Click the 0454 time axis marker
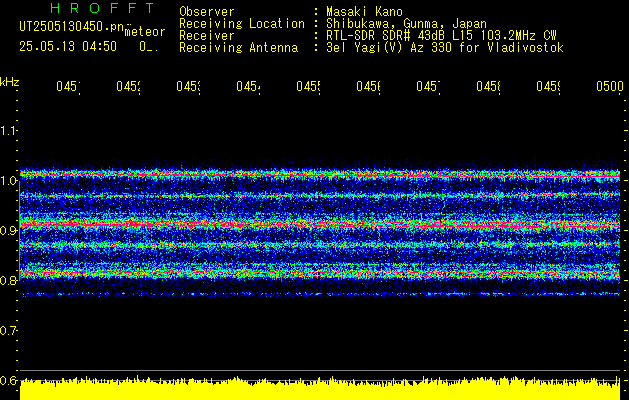The height and width of the screenshot is (400, 629). (248, 87)
